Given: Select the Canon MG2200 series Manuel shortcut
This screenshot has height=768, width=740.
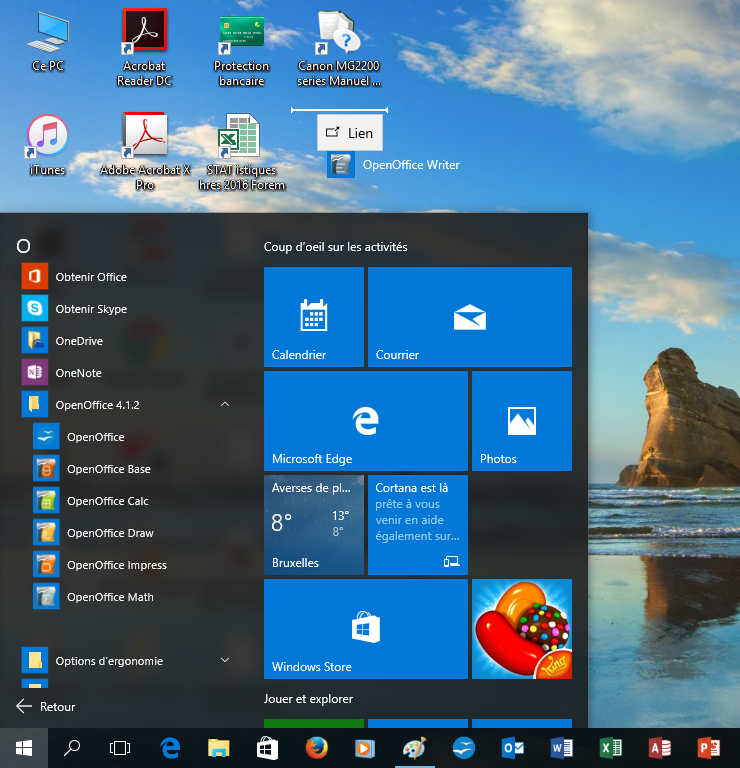Looking at the screenshot, I should pos(338,49).
